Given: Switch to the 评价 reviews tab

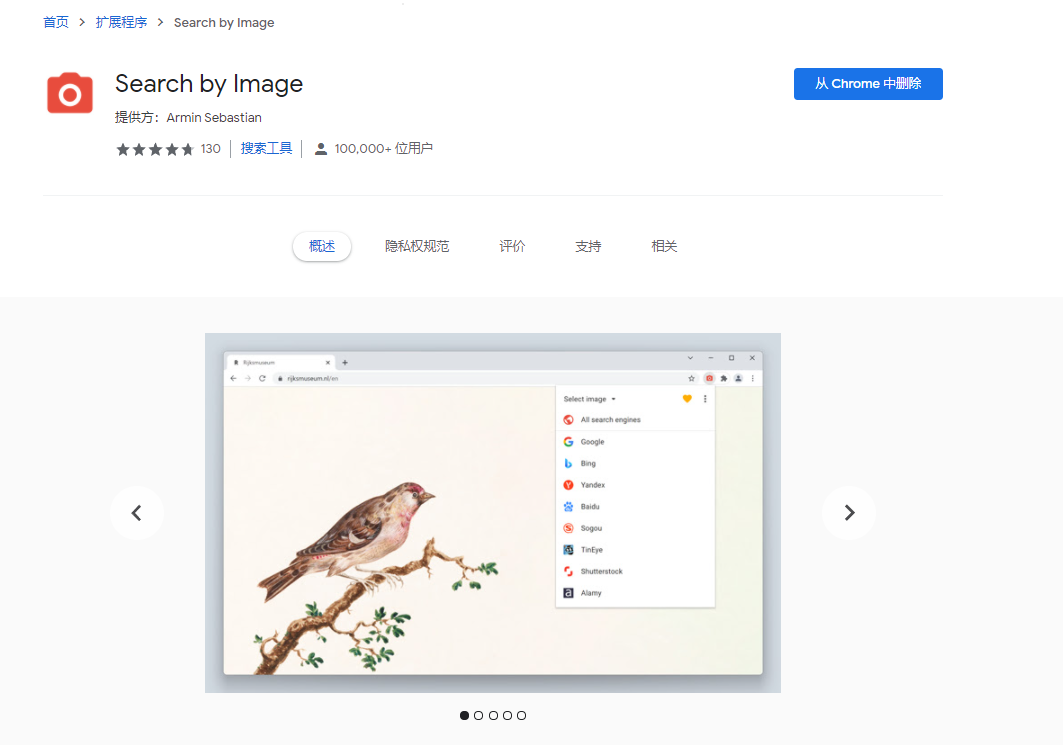Looking at the screenshot, I should 512,246.
